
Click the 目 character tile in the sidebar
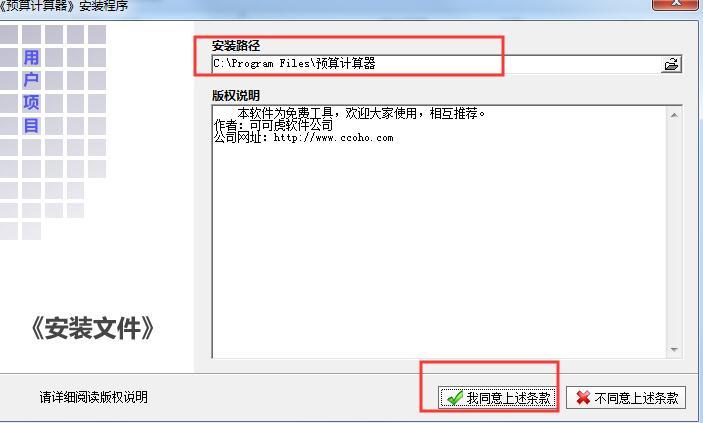31,126
